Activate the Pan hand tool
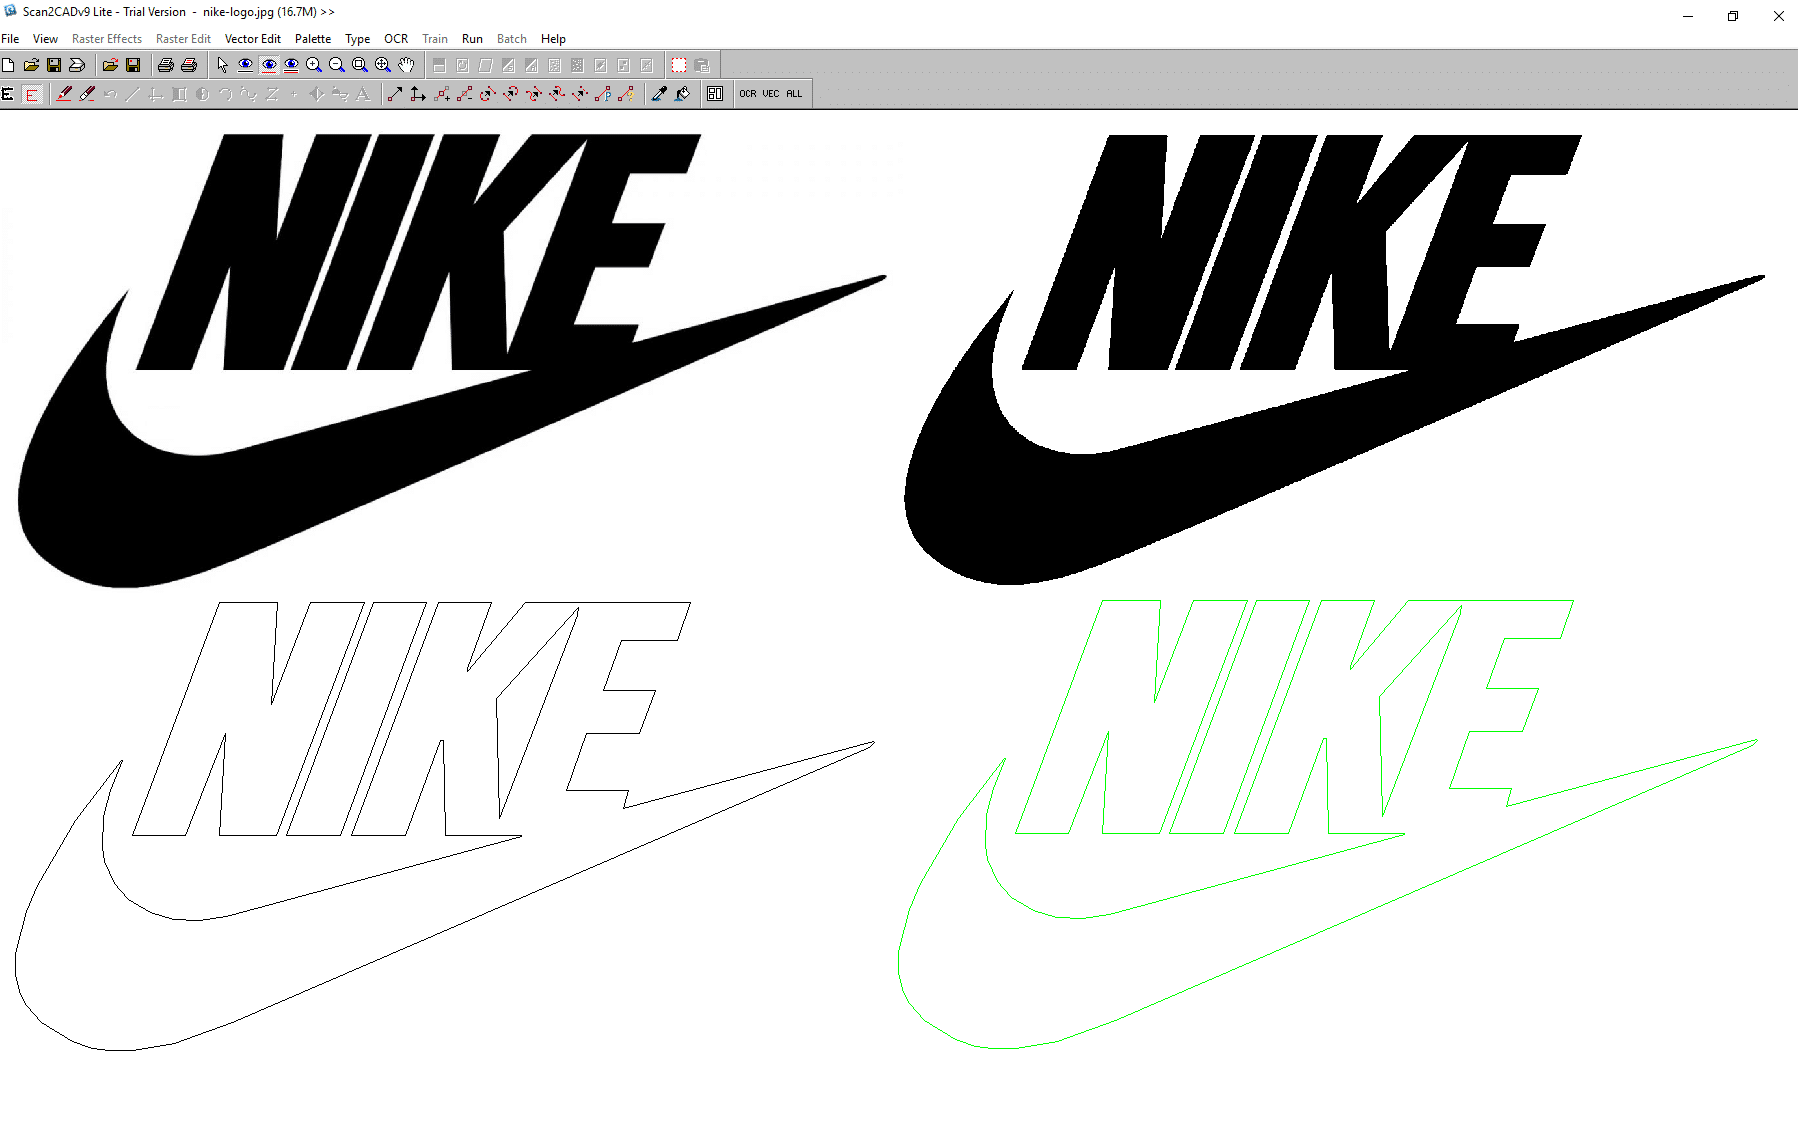Screen dimensions: 1798x1122 tap(405, 65)
